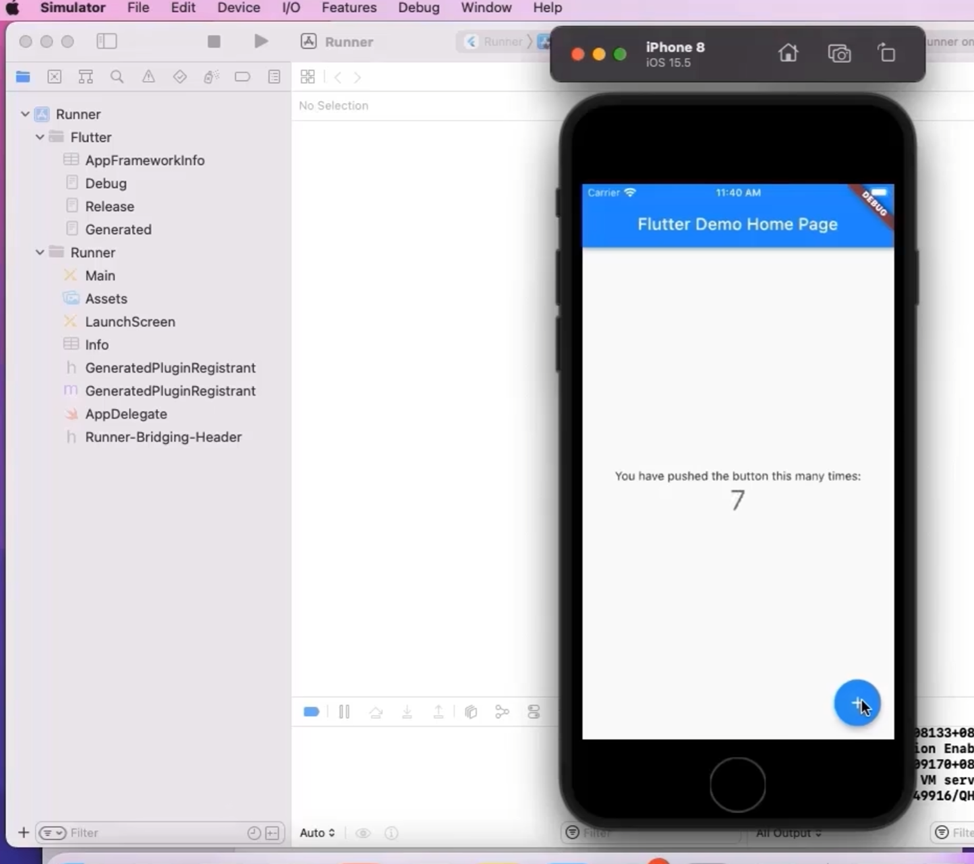Viewport: 974px width, 864px height.
Task: Step into in debug bar
Action: pyautogui.click(x=407, y=712)
